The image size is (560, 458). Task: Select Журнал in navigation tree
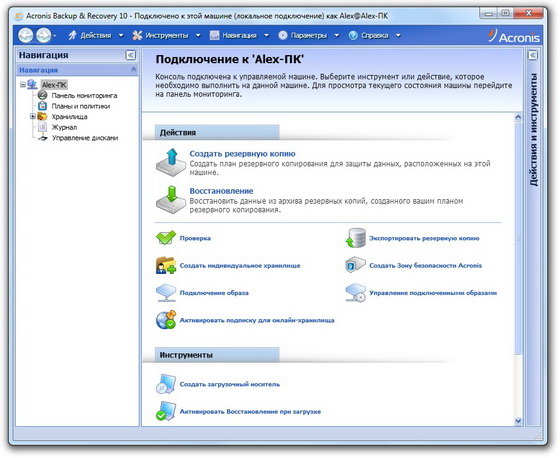(x=64, y=127)
